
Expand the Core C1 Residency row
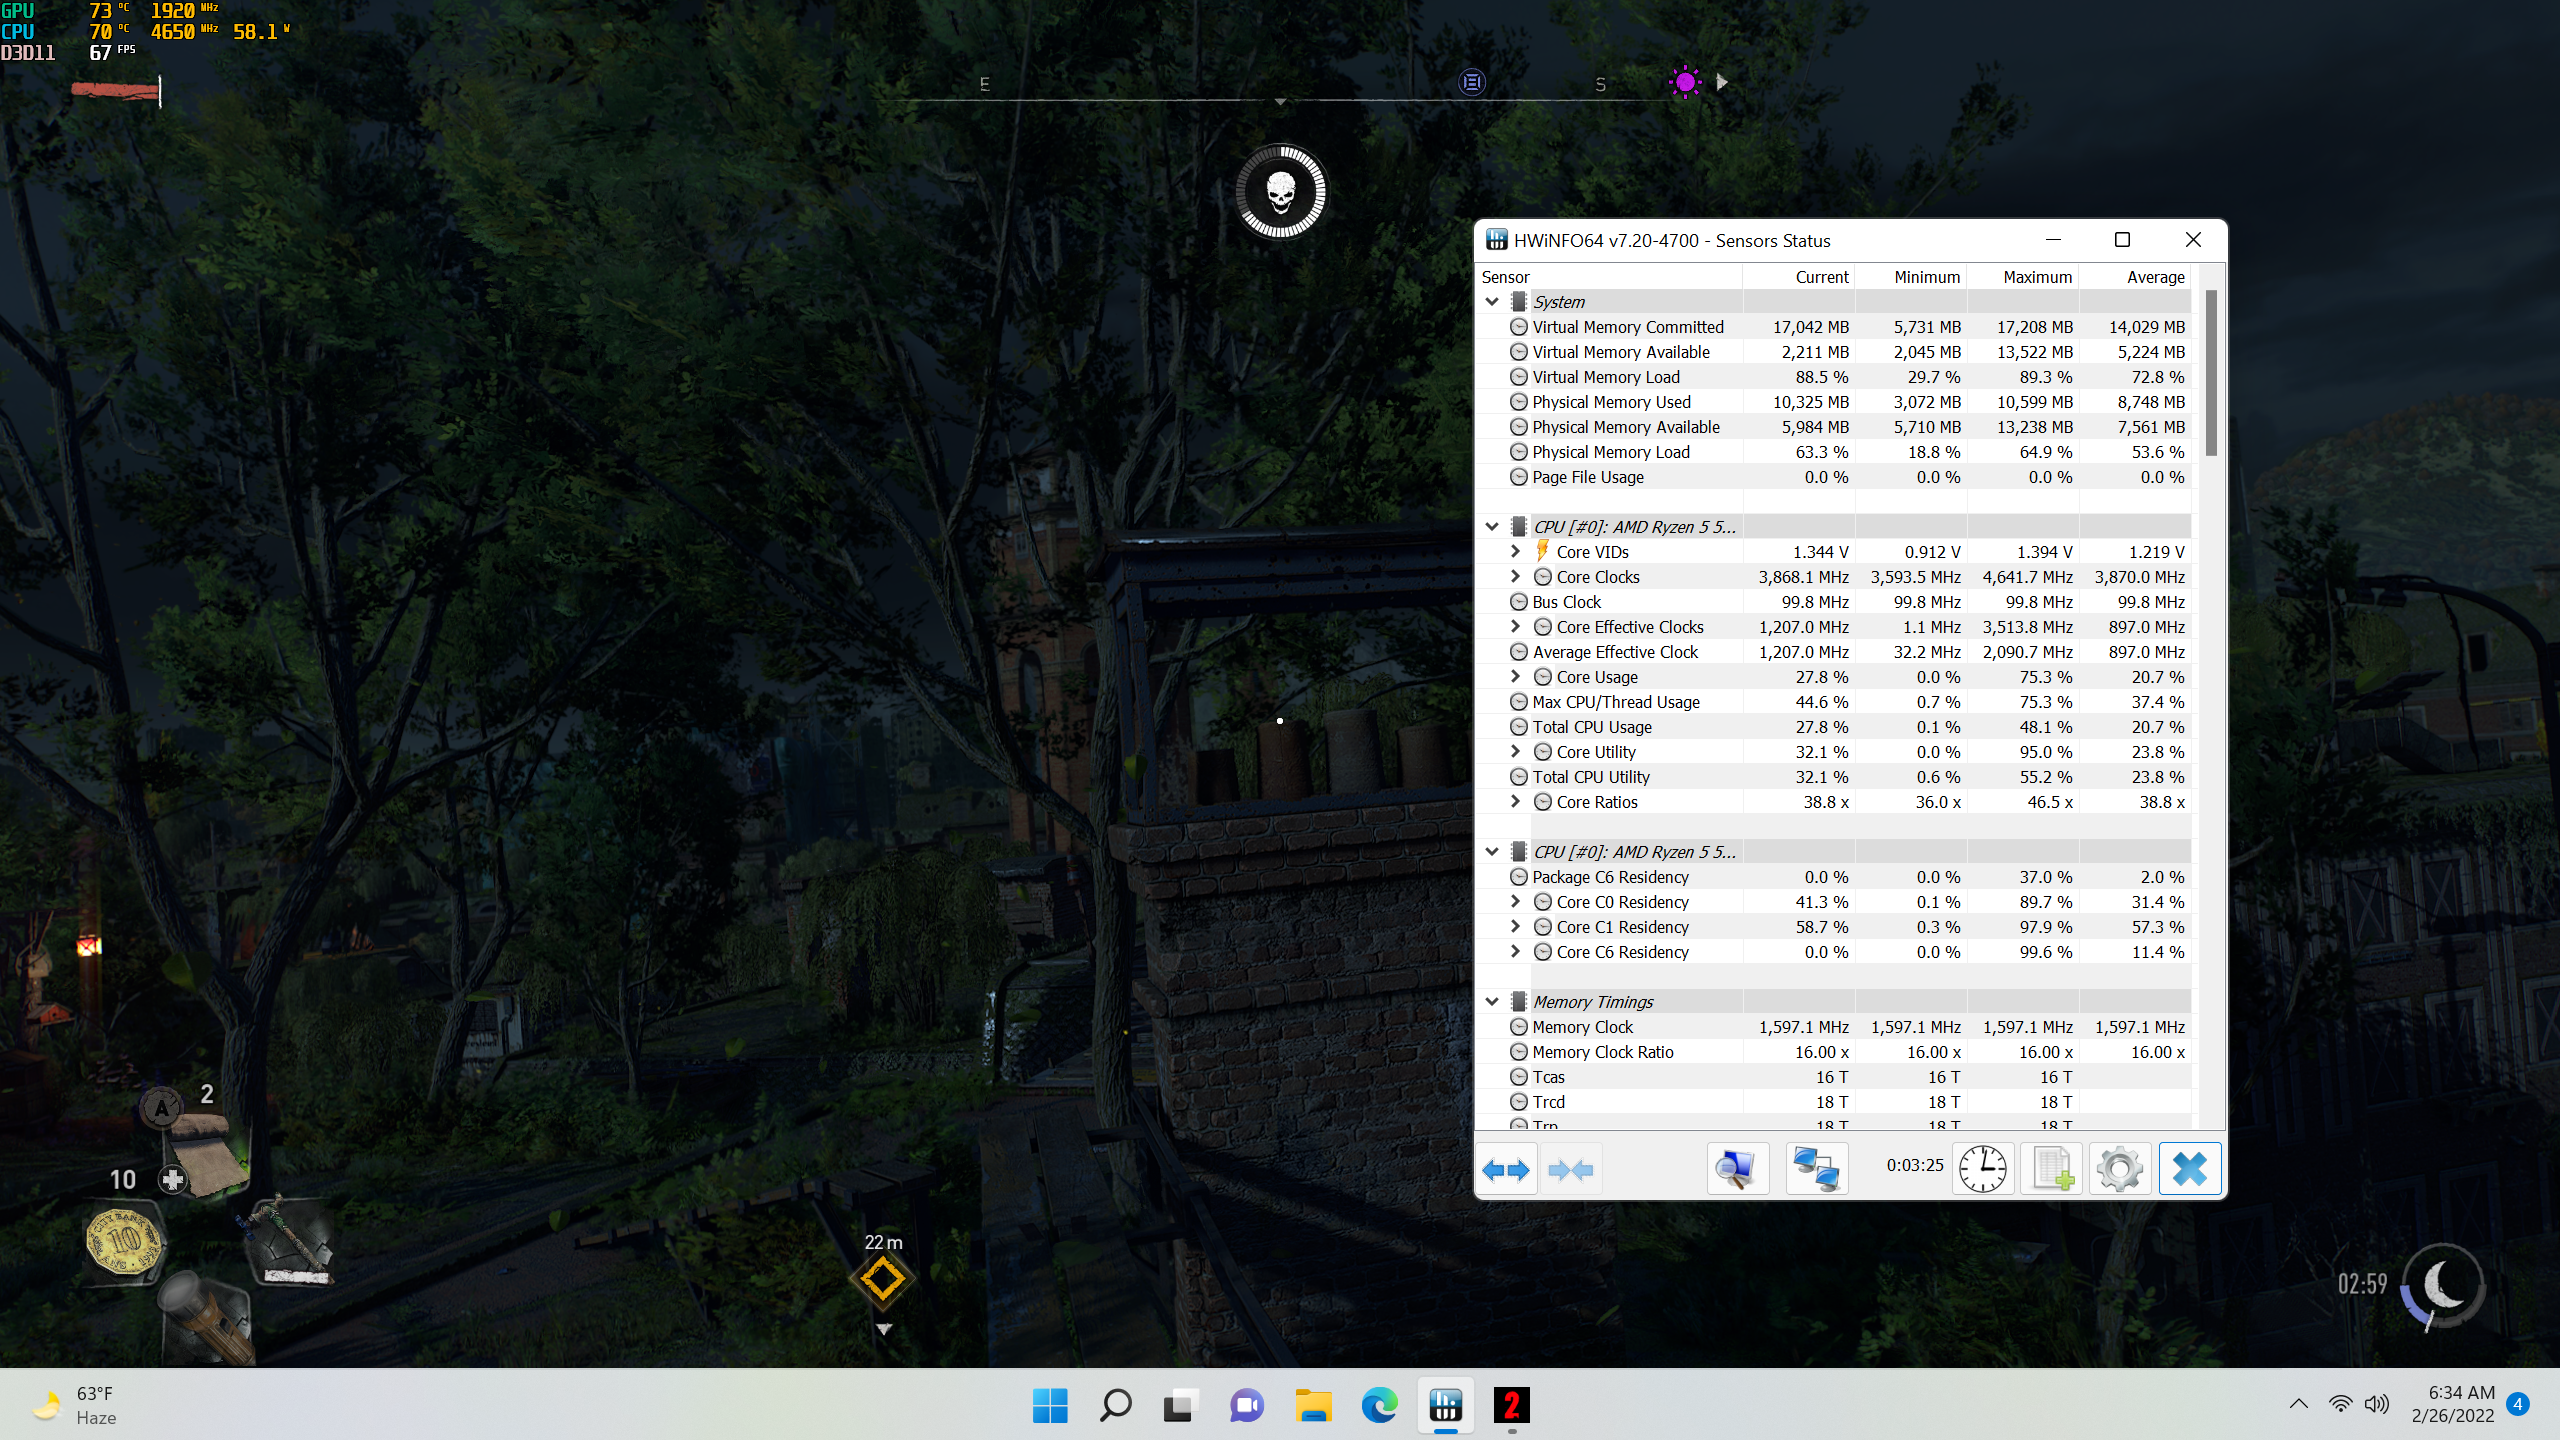1515,926
